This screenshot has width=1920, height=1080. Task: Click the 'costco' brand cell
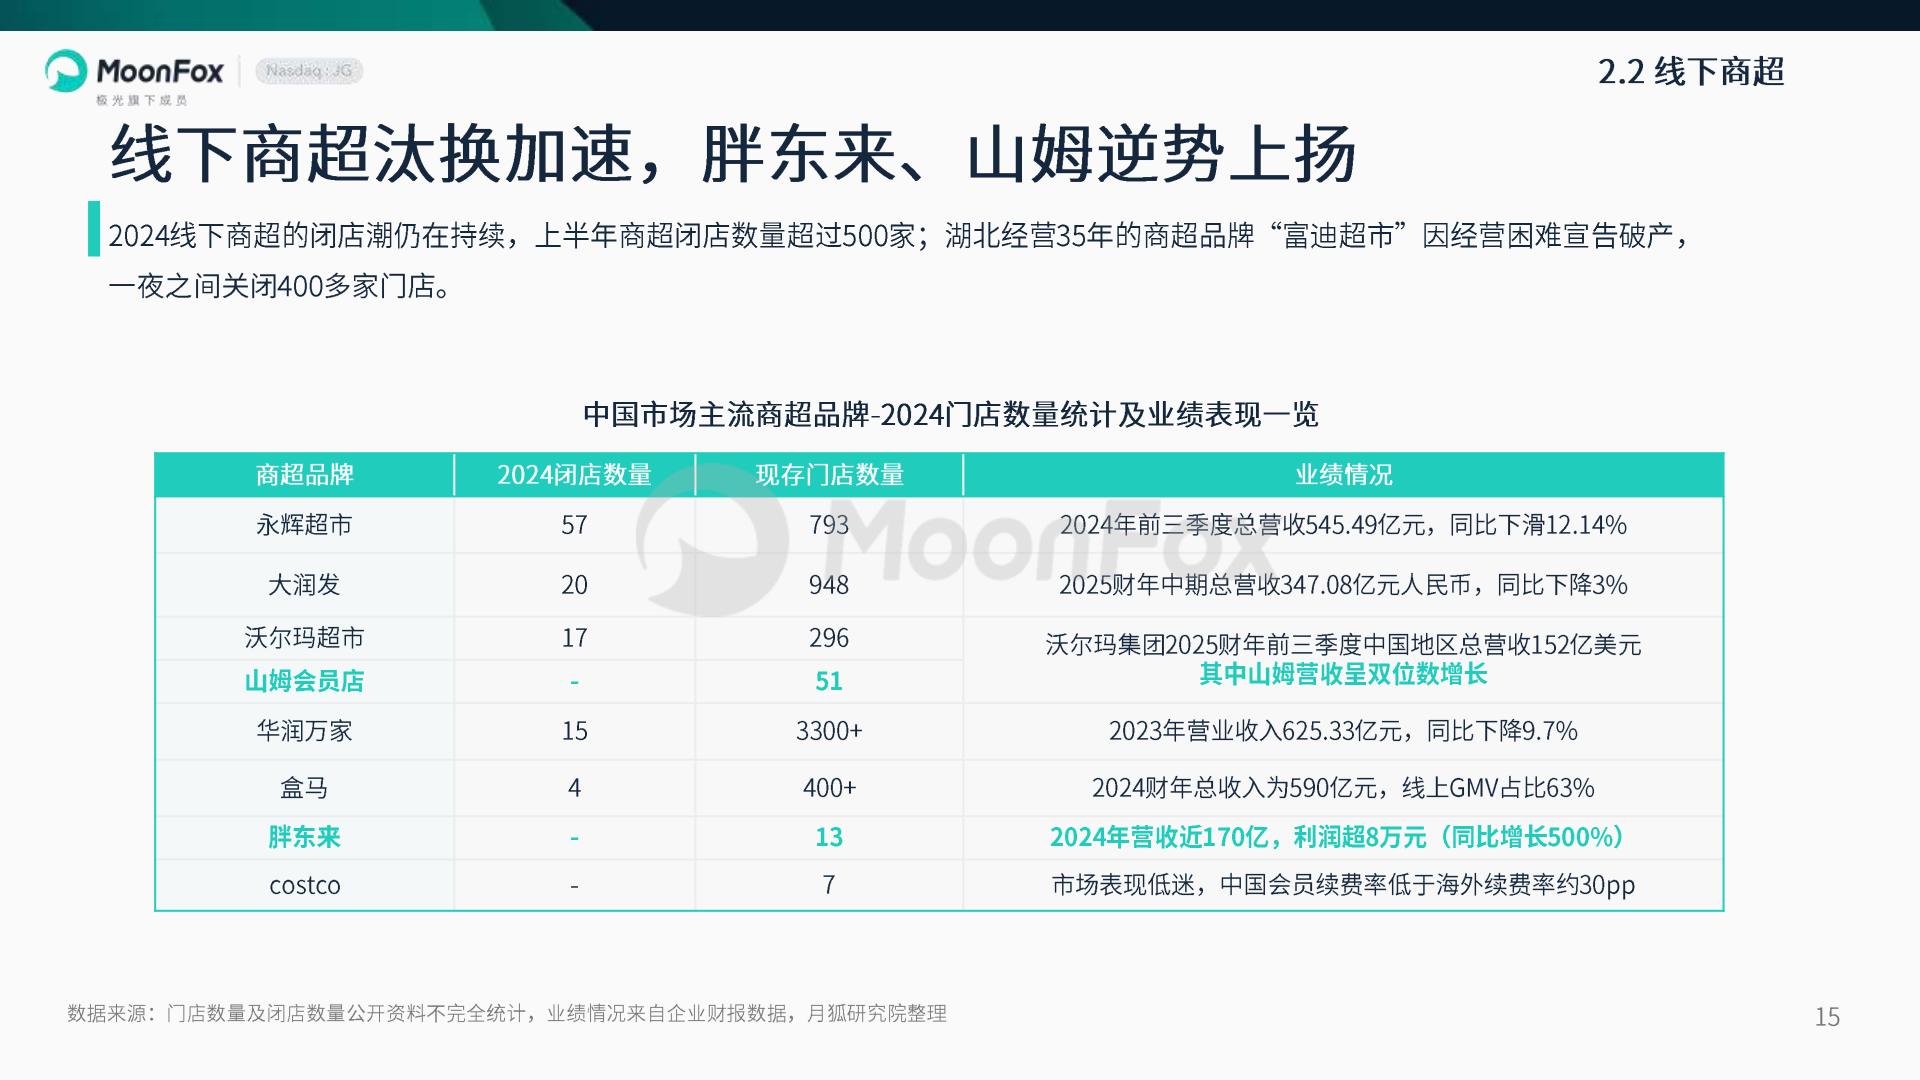[305, 885]
